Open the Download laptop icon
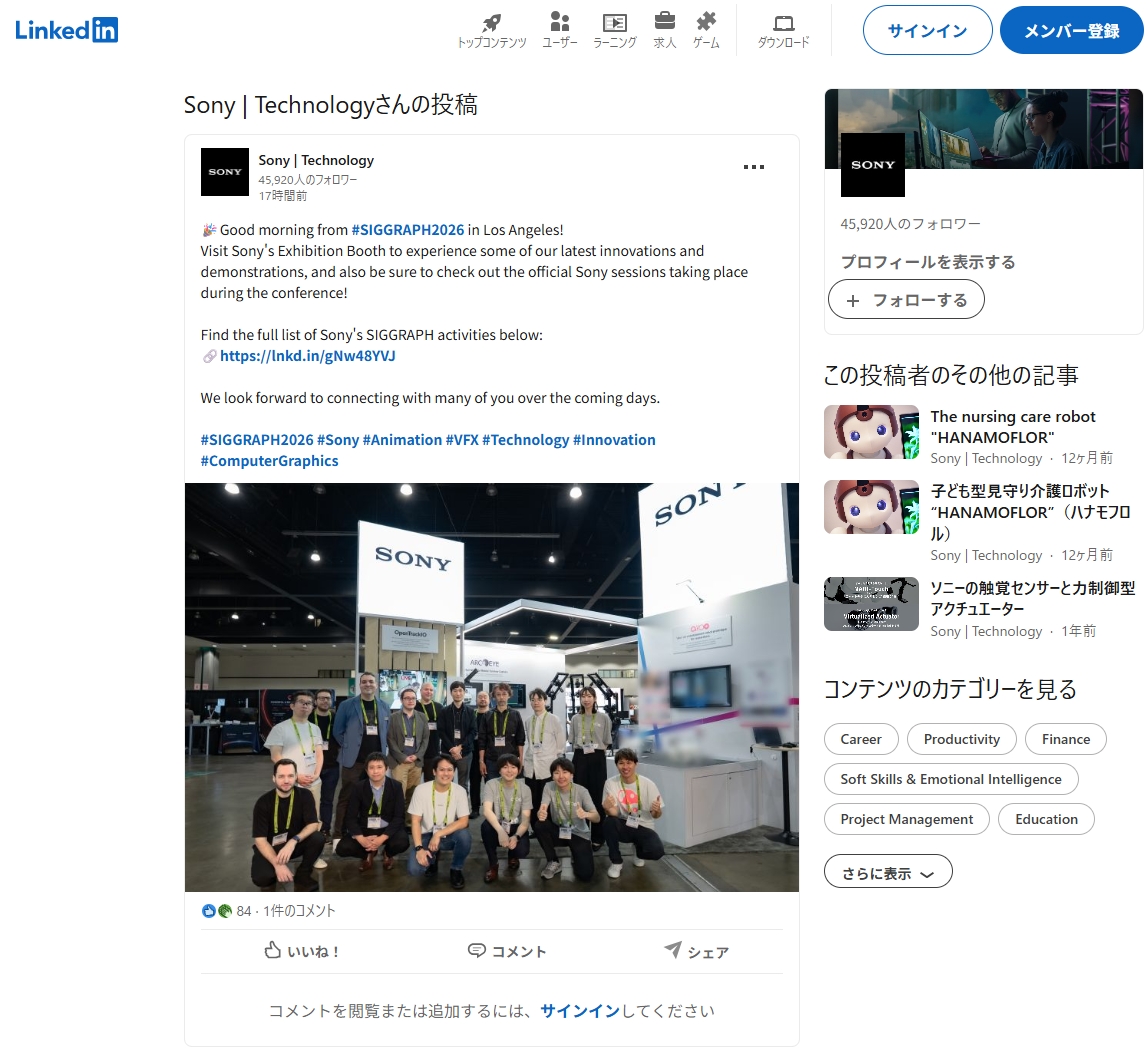This screenshot has height=1055, width=1148. coord(783,30)
